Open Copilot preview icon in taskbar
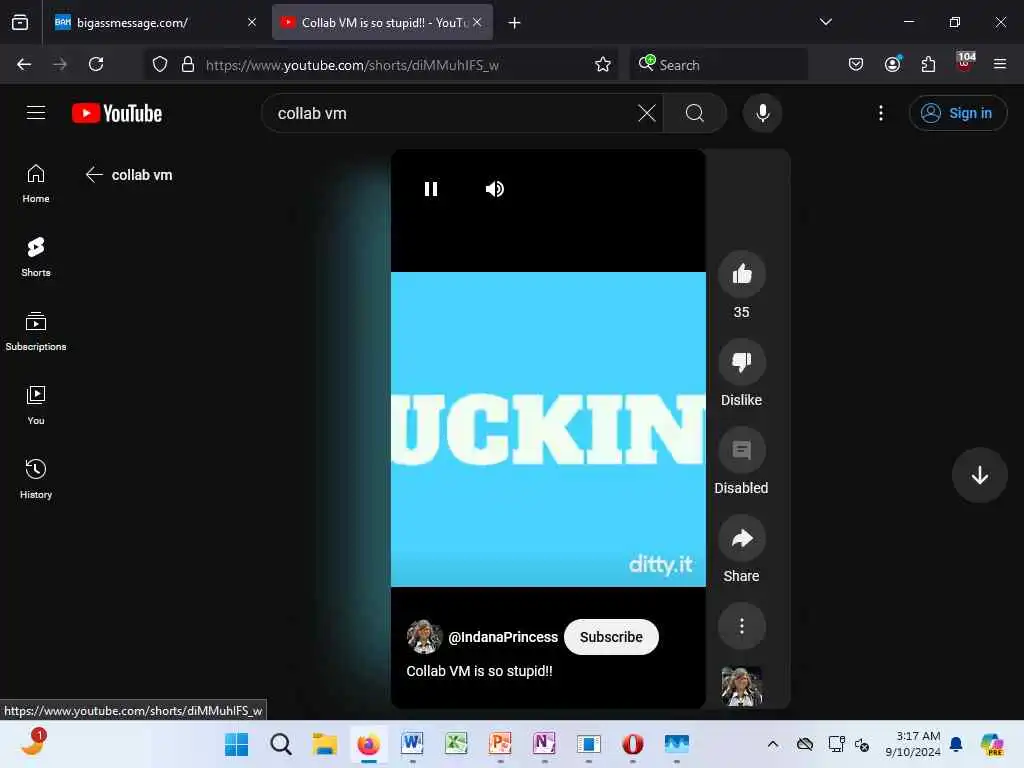The image size is (1024, 768). [x=993, y=744]
